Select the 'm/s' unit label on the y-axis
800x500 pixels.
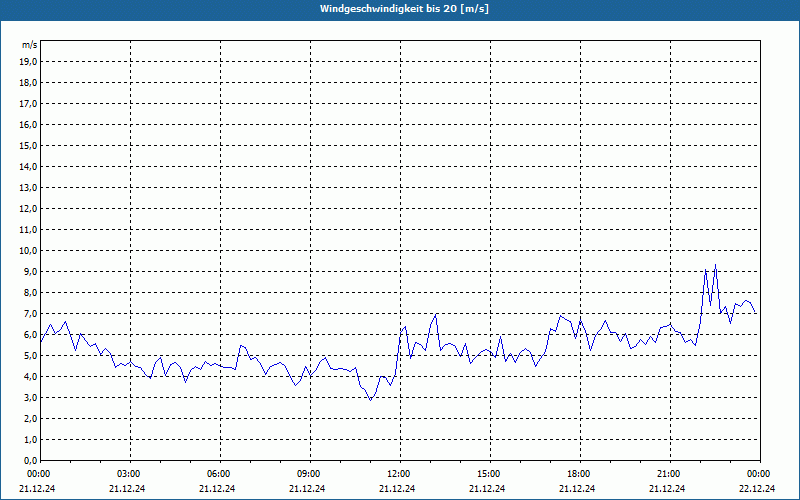pos(30,45)
